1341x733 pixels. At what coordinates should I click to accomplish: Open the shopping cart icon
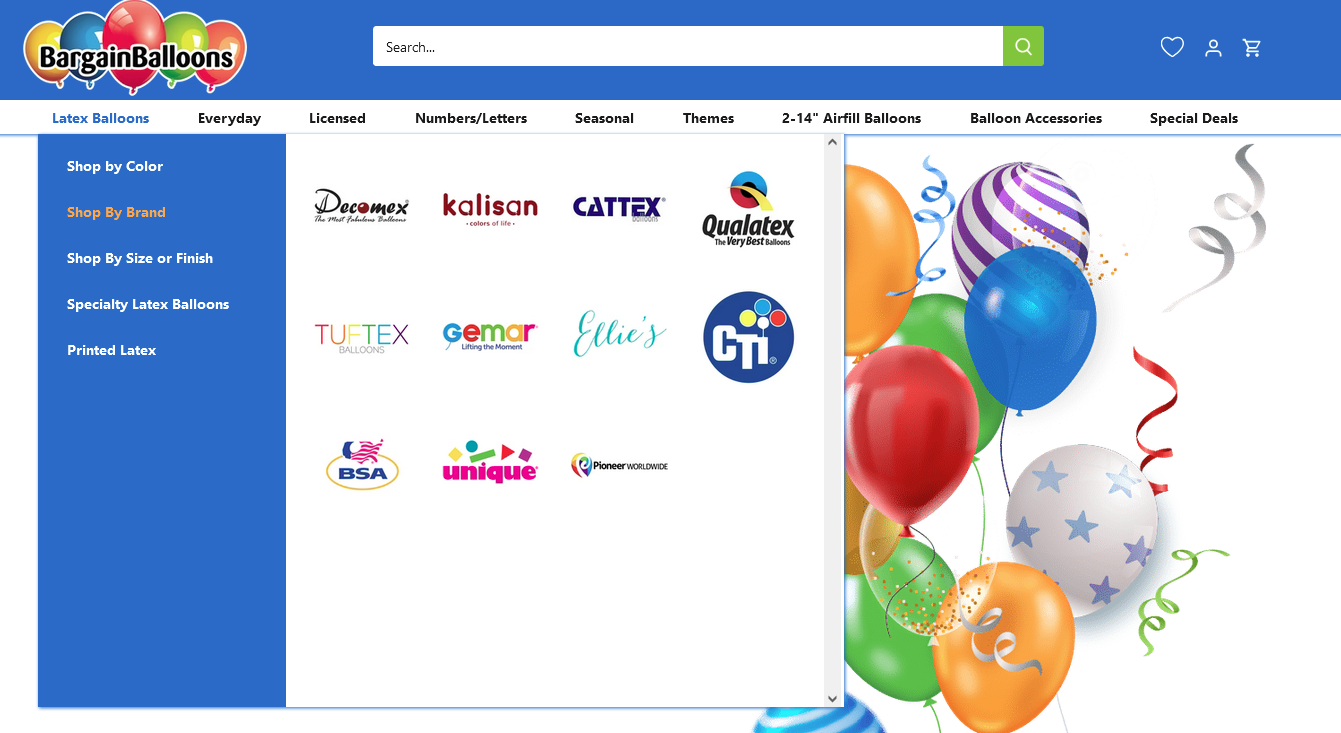point(1252,47)
